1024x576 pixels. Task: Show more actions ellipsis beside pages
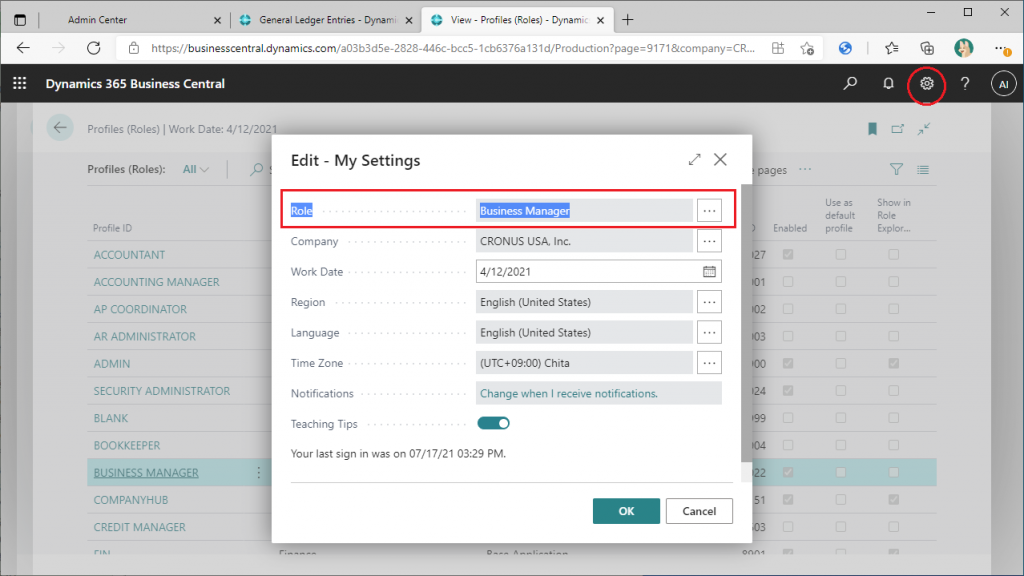[x=805, y=169]
